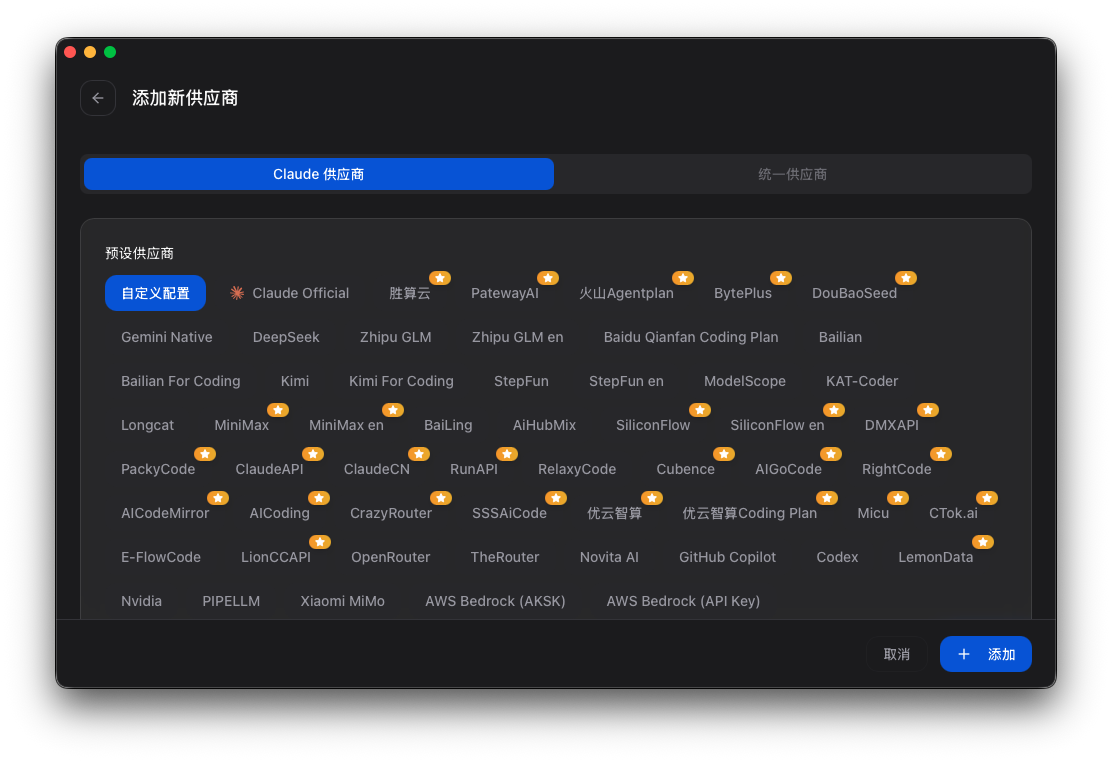
Task: Pick the RightCode provider
Action: pos(896,469)
